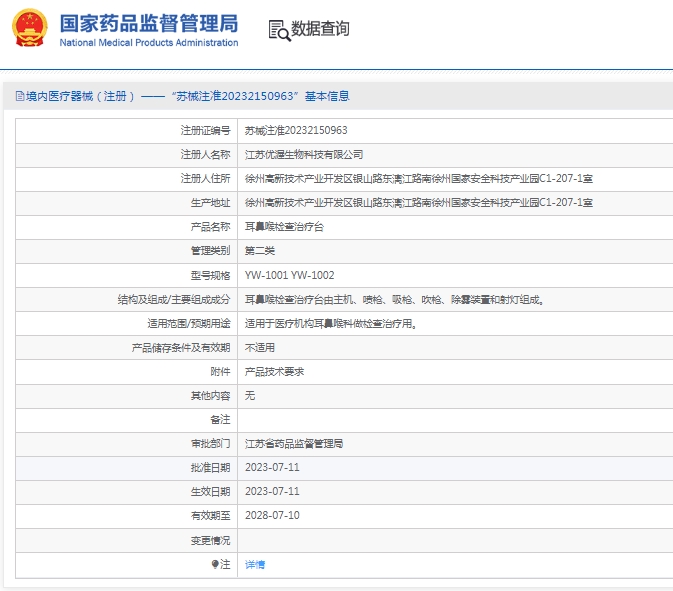This screenshot has height=591, width=673.
Task: Click the 注册证编号 label
Action: pyautogui.click(x=205, y=130)
